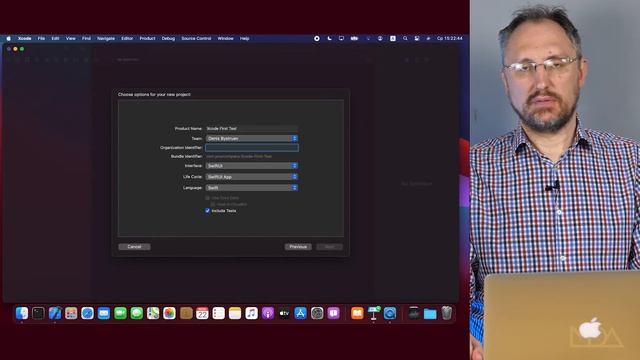Open the Navigate menu
This screenshot has height=360, width=640.
pos(106,38)
